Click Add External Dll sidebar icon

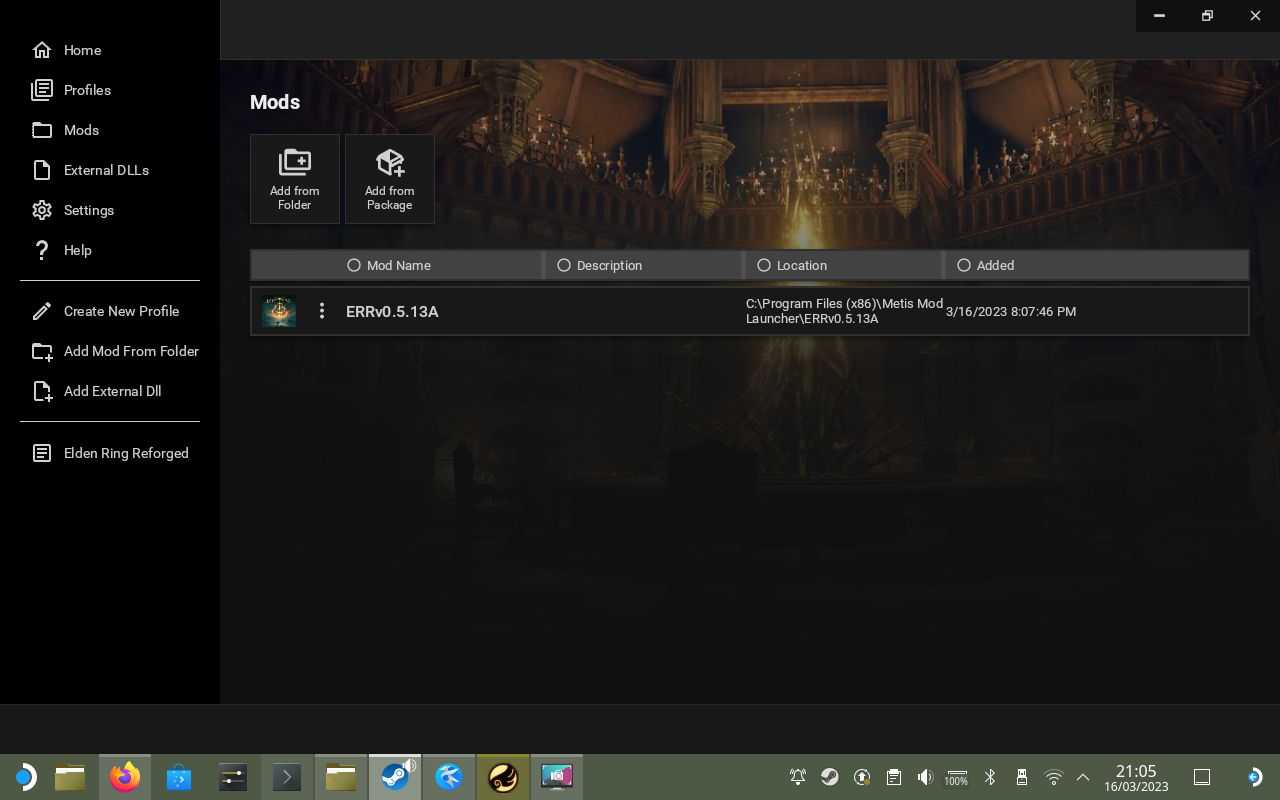[42, 391]
